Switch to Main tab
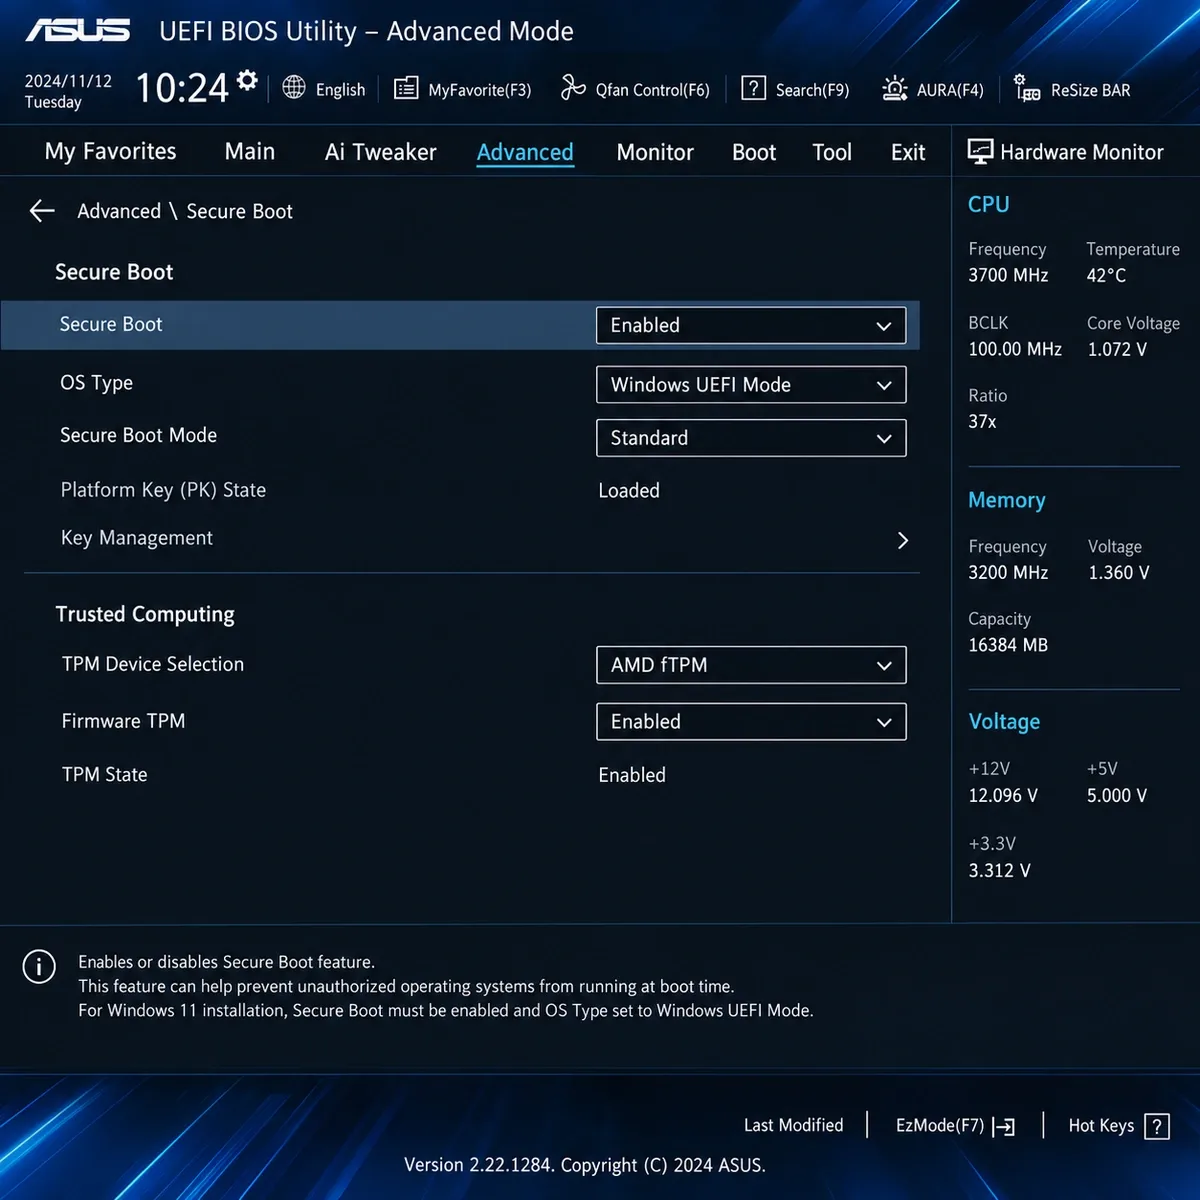This screenshot has width=1200, height=1200. point(250,151)
